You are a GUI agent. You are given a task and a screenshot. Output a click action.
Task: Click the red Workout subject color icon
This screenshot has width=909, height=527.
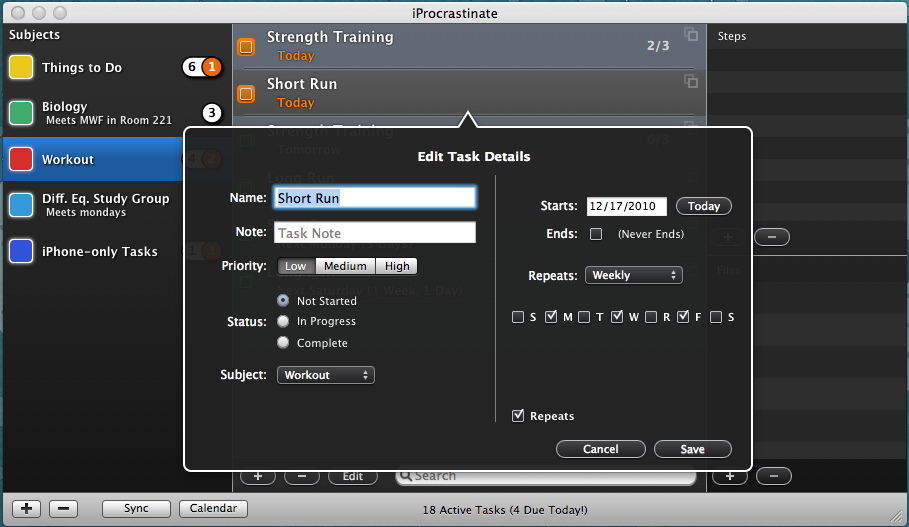pyautogui.click(x=21, y=159)
